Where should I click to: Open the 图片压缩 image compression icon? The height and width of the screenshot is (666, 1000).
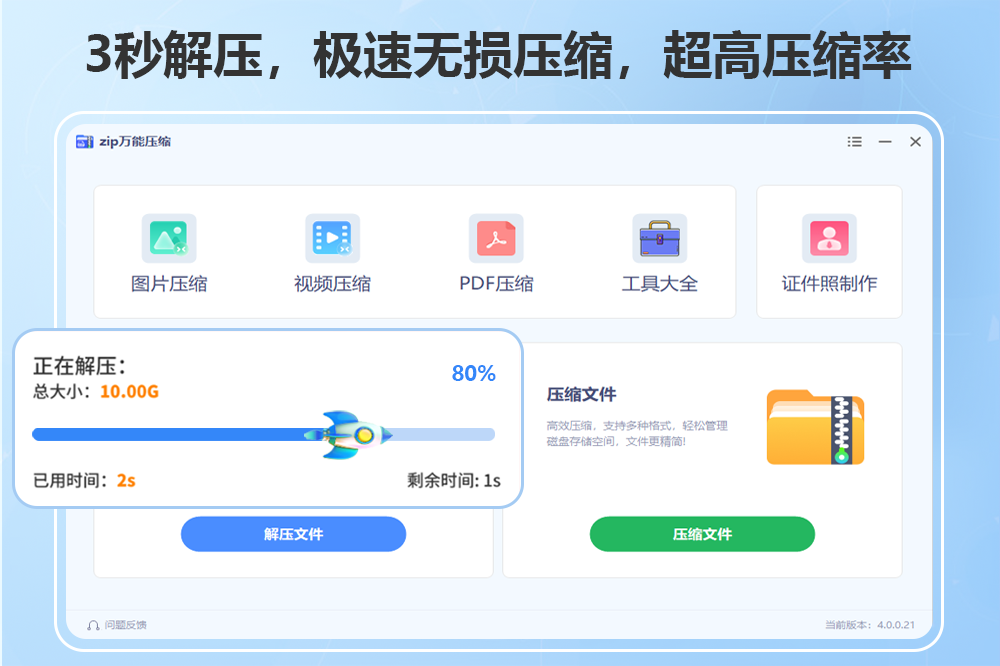click(168, 238)
